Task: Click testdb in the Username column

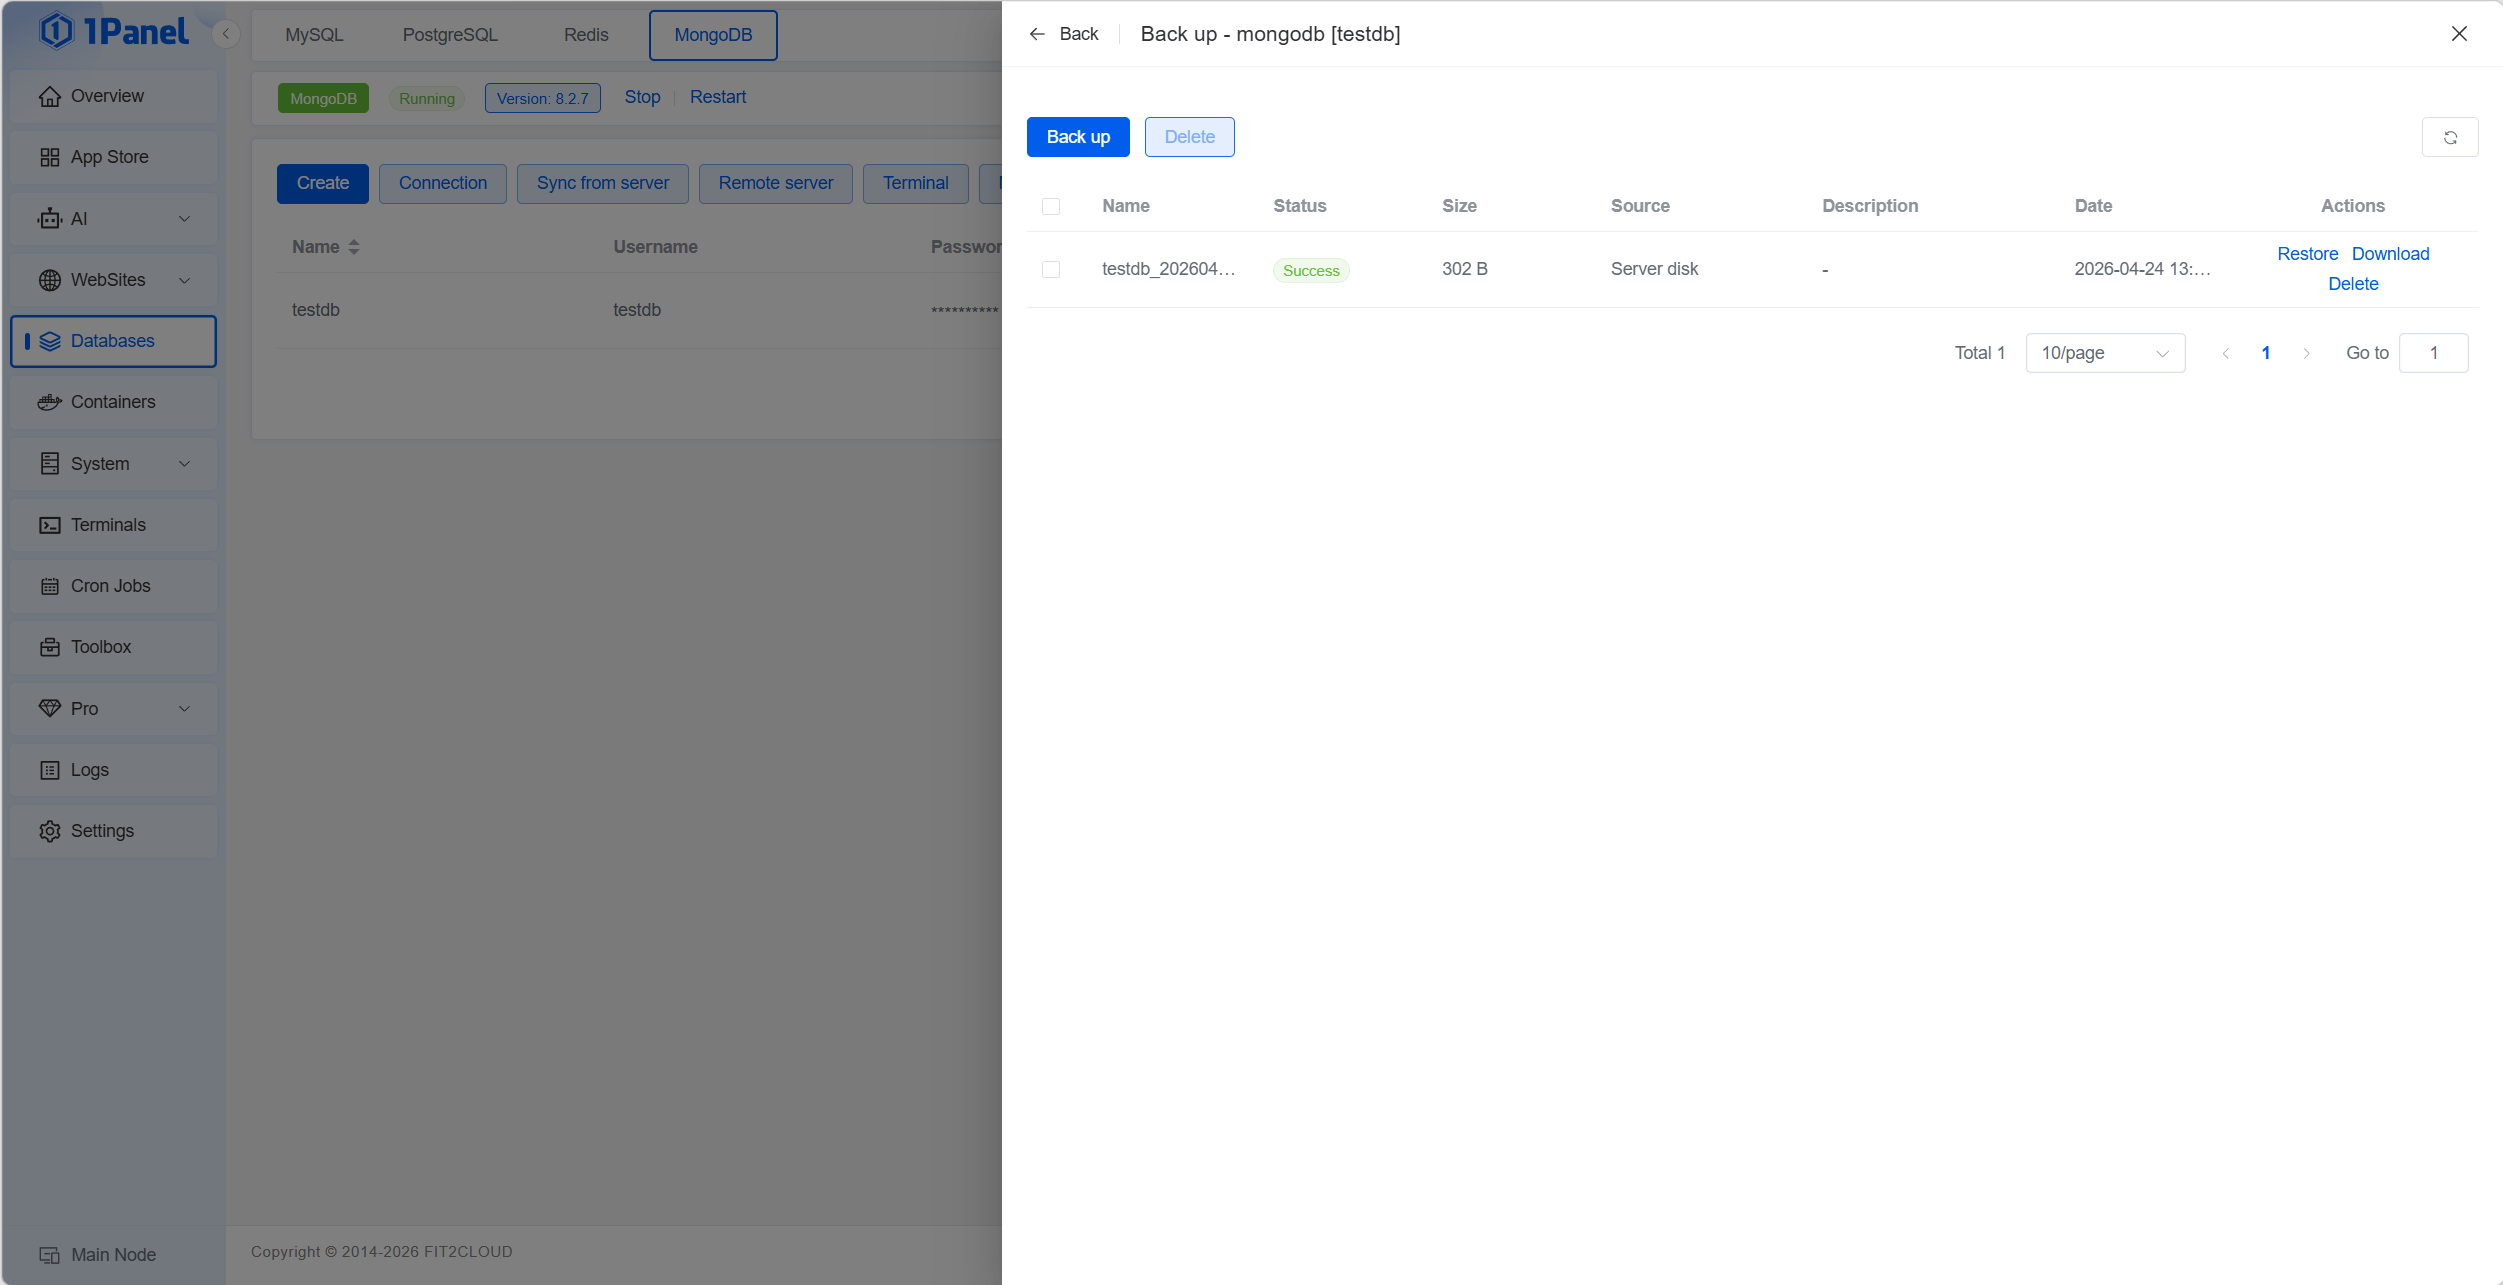Action: pos(637,310)
